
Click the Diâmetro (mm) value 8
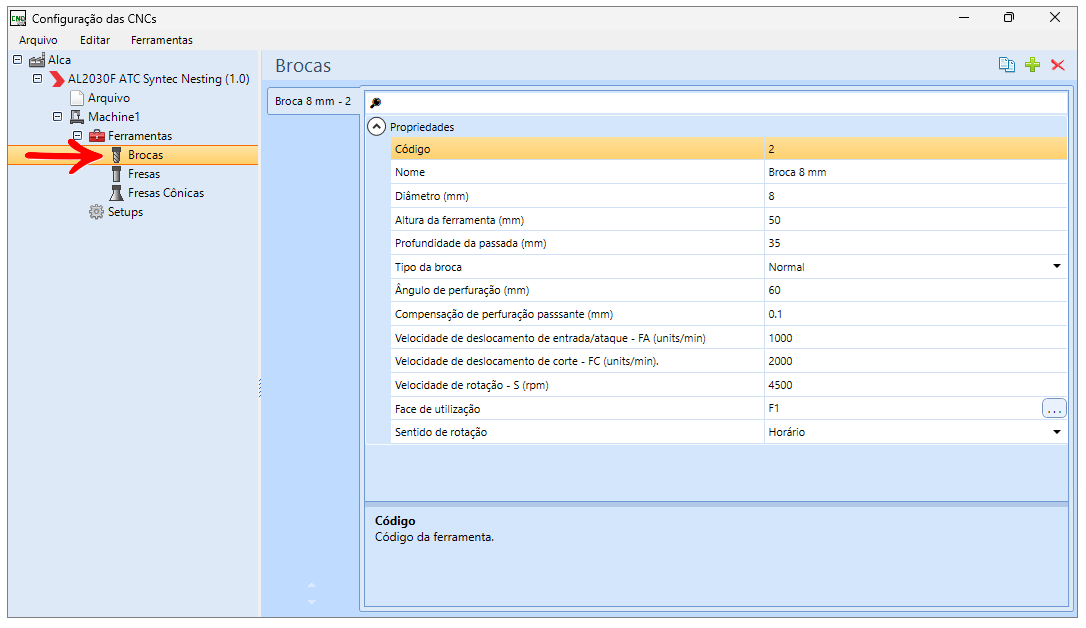click(x=916, y=196)
